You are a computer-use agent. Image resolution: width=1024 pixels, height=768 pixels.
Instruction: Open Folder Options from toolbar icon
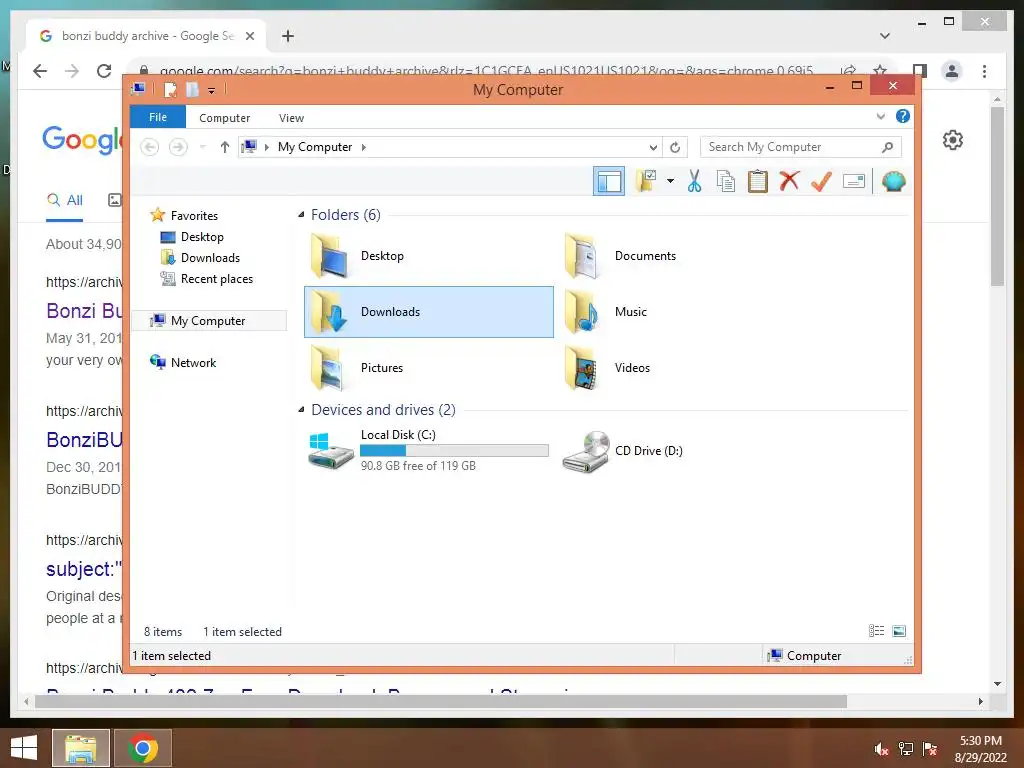point(647,181)
